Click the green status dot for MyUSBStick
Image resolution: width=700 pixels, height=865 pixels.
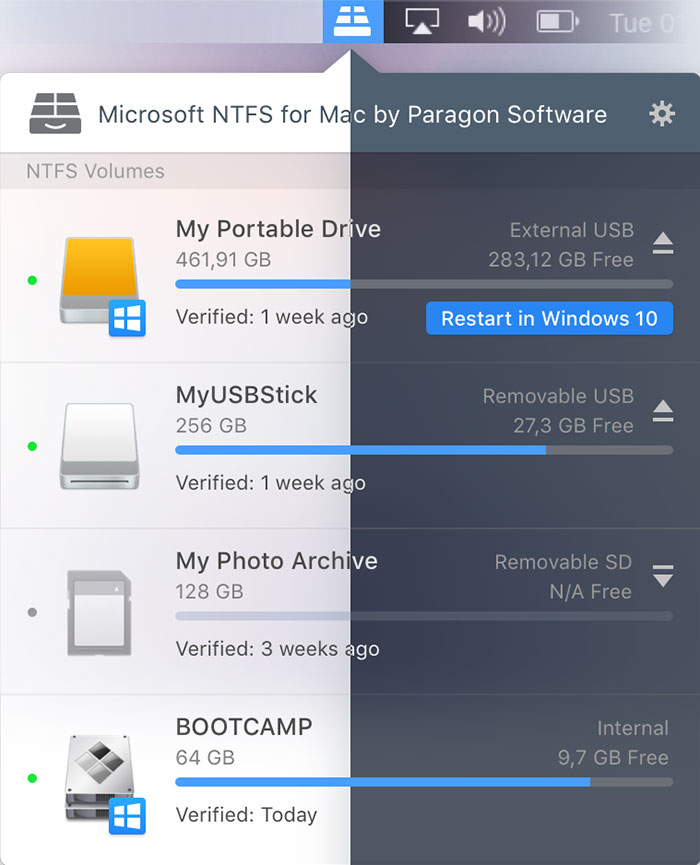32,446
